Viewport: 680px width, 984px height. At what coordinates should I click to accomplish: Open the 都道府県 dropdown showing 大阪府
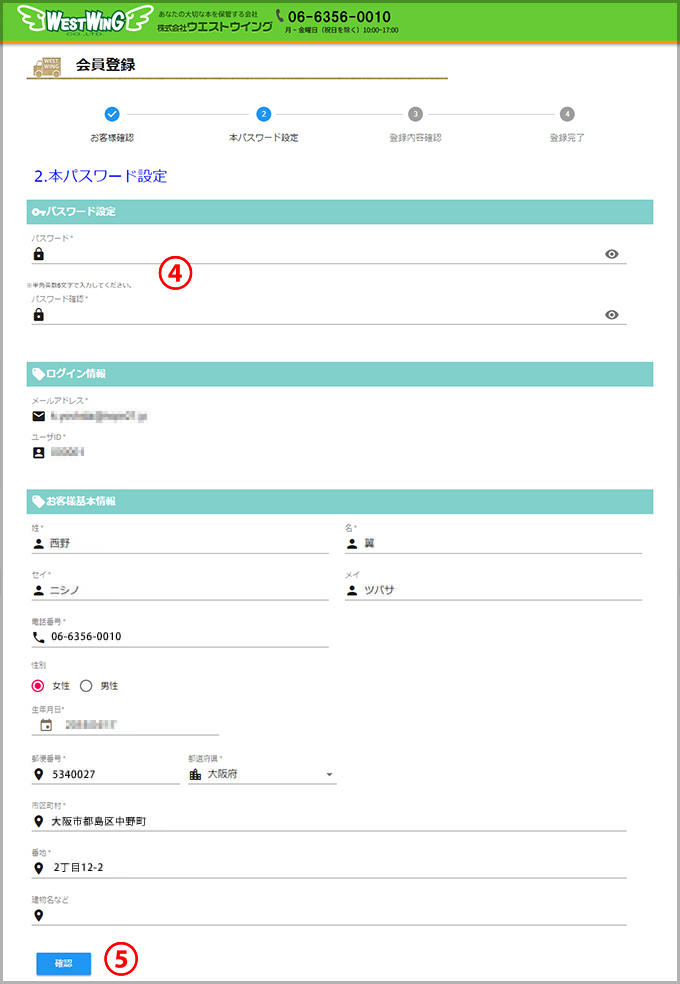(262, 774)
